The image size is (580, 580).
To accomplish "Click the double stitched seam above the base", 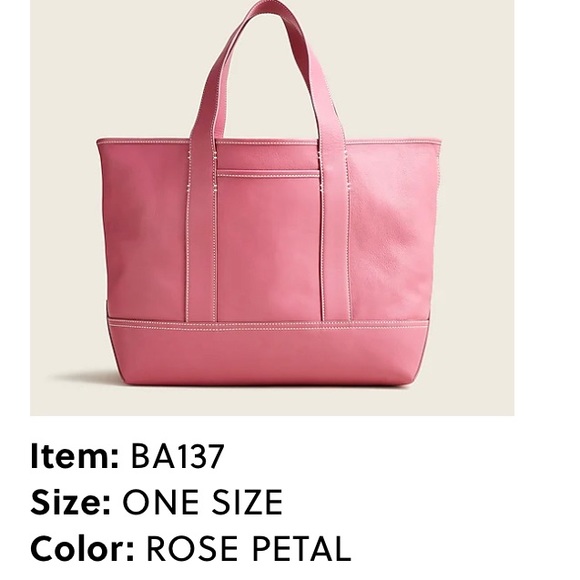I will click(269, 324).
